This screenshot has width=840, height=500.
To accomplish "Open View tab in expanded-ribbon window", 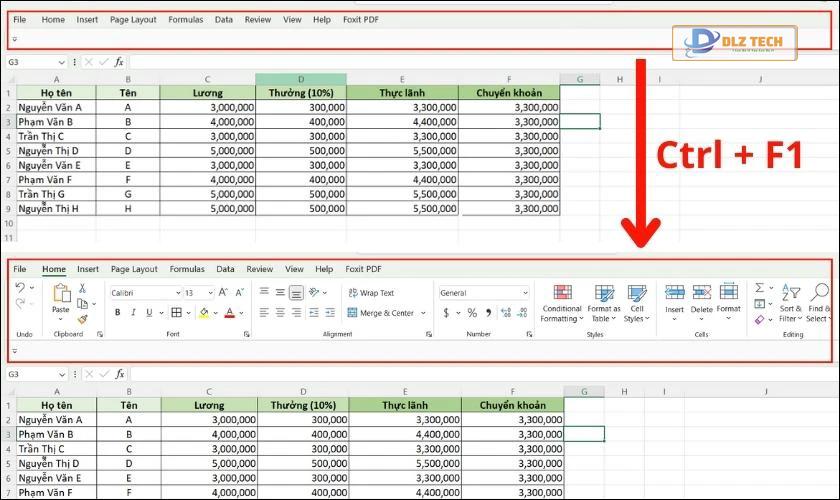I will 294,269.
